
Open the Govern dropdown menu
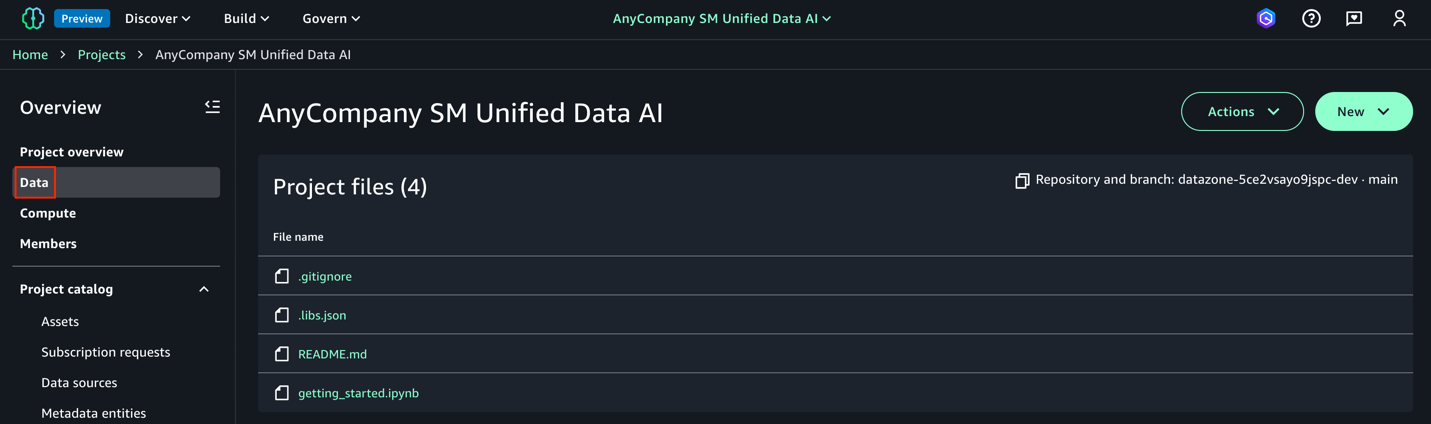(x=331, y=18)
